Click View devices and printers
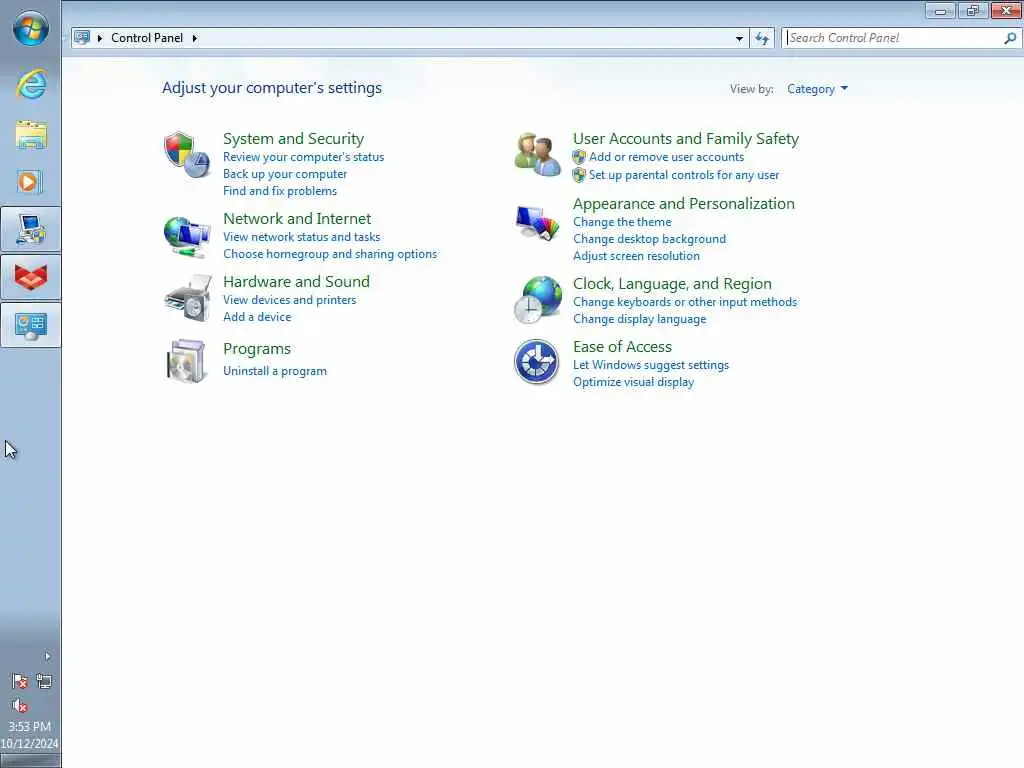This screenshot has height=768, width=1024. coord(289,300)
